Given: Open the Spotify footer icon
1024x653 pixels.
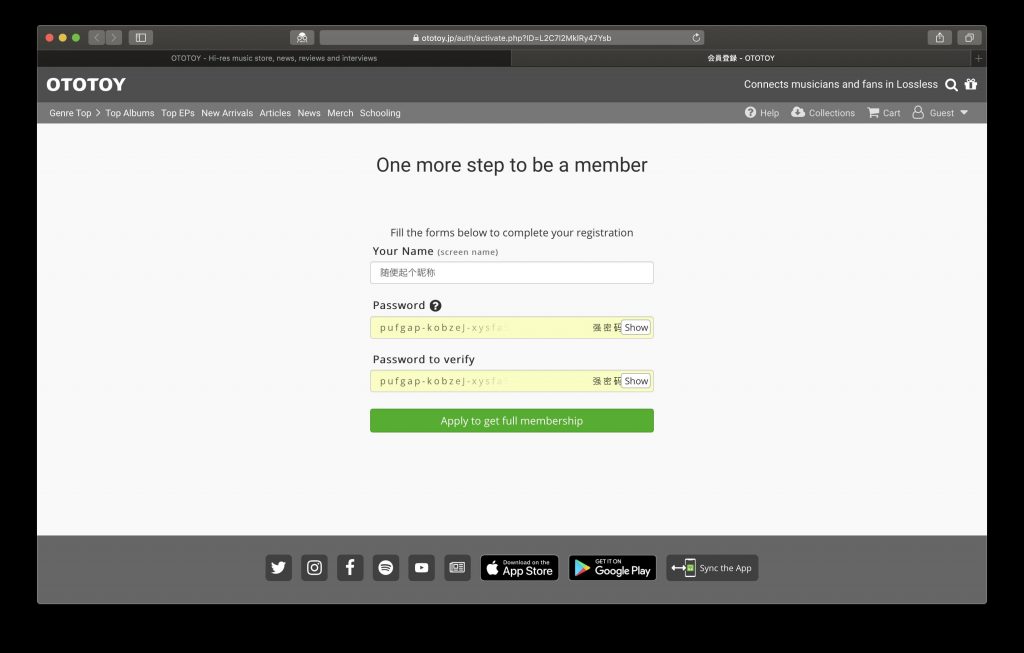Looking at the screenshot, I should [386, 567].
